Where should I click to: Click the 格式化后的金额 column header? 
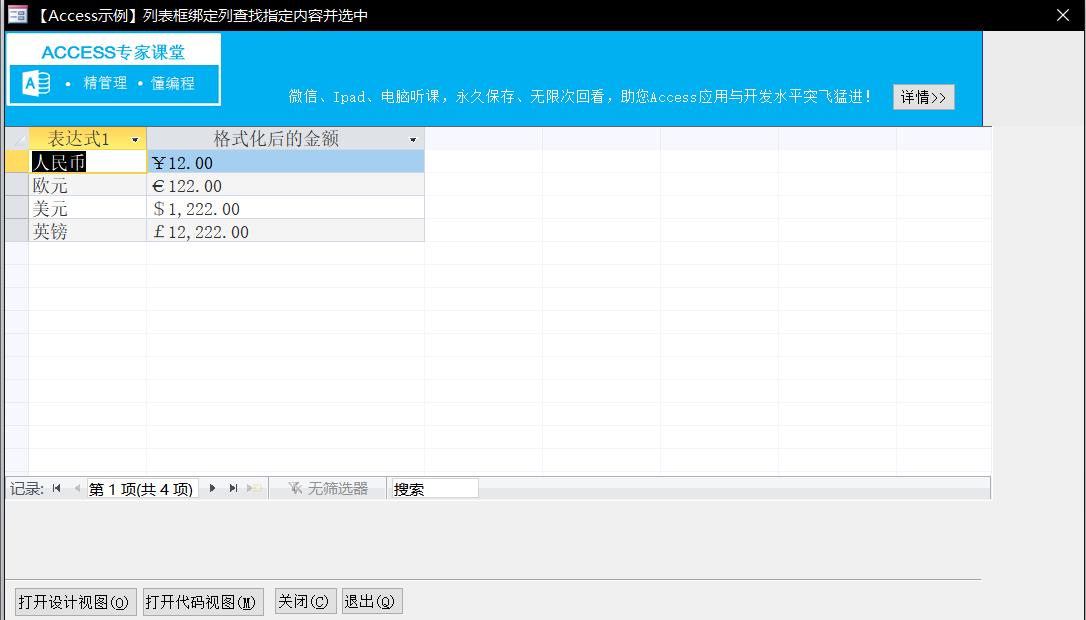[x=285, y=139]
